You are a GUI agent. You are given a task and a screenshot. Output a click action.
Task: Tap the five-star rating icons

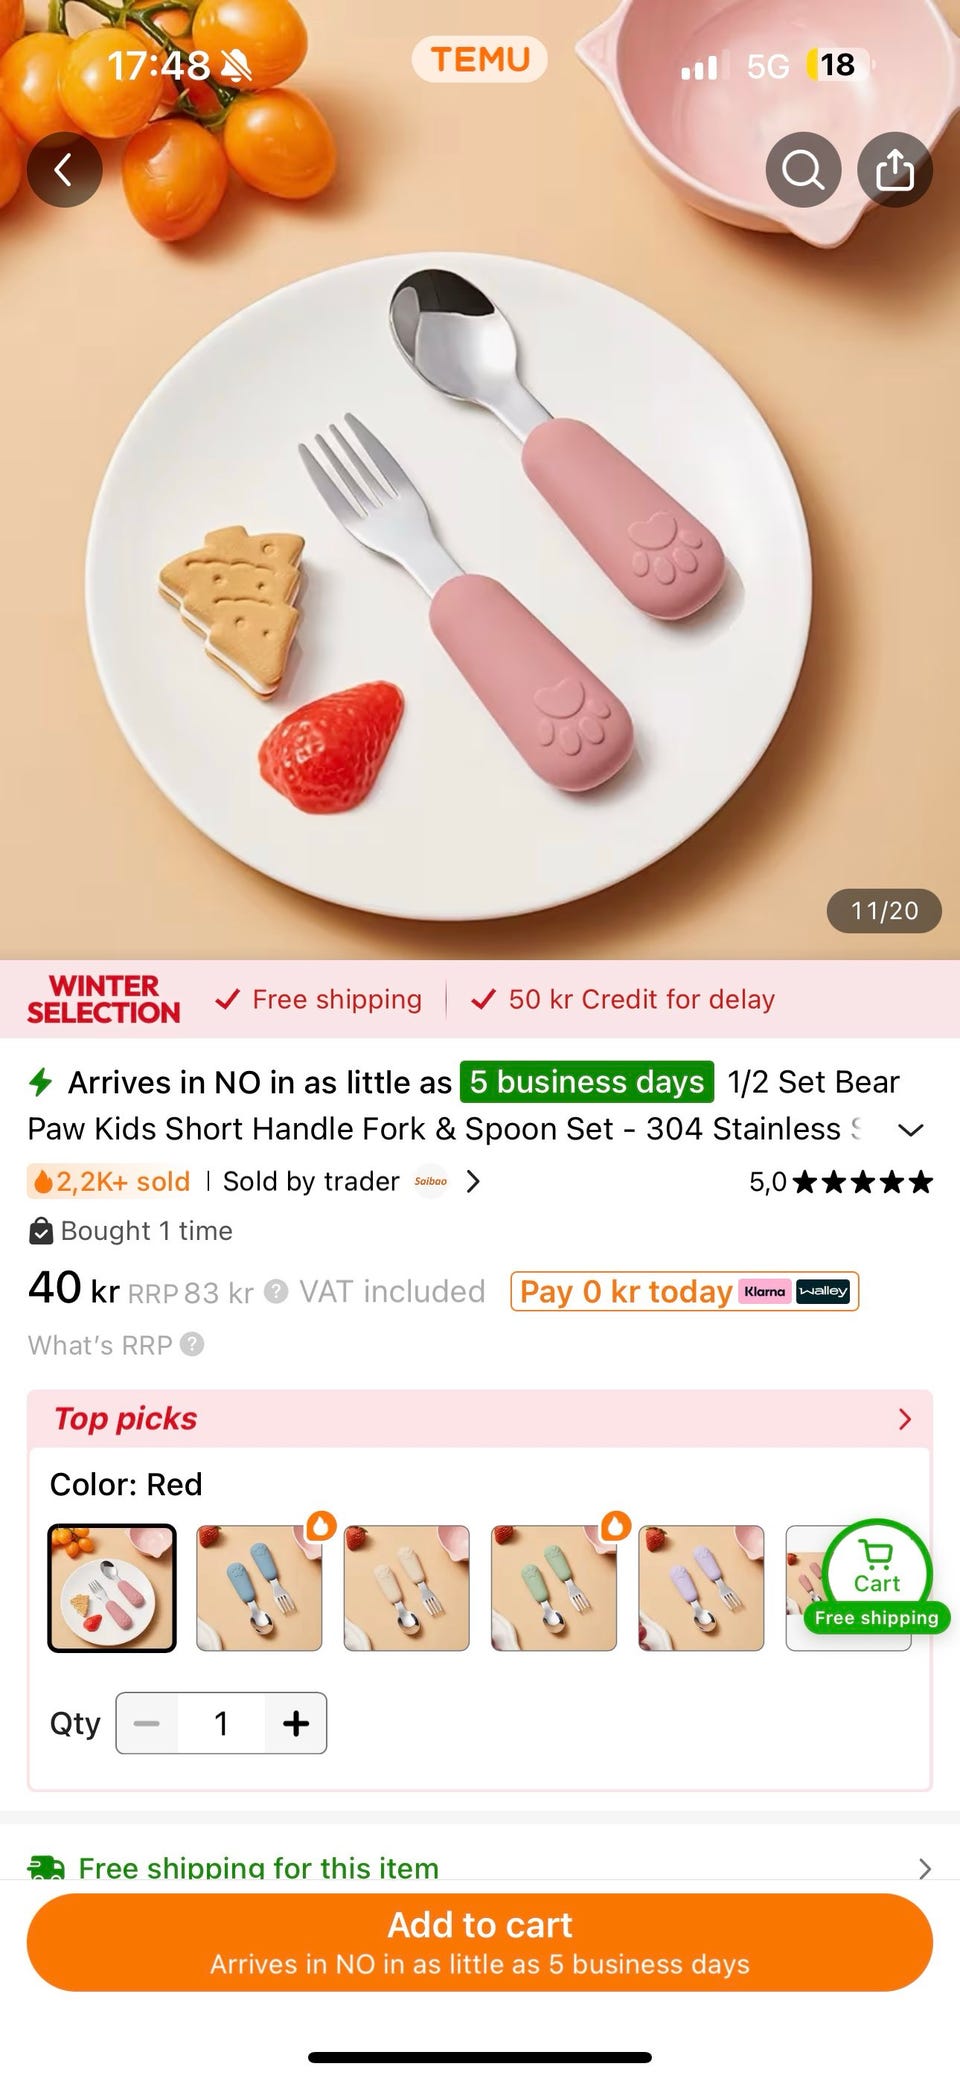coord(863,1182)
